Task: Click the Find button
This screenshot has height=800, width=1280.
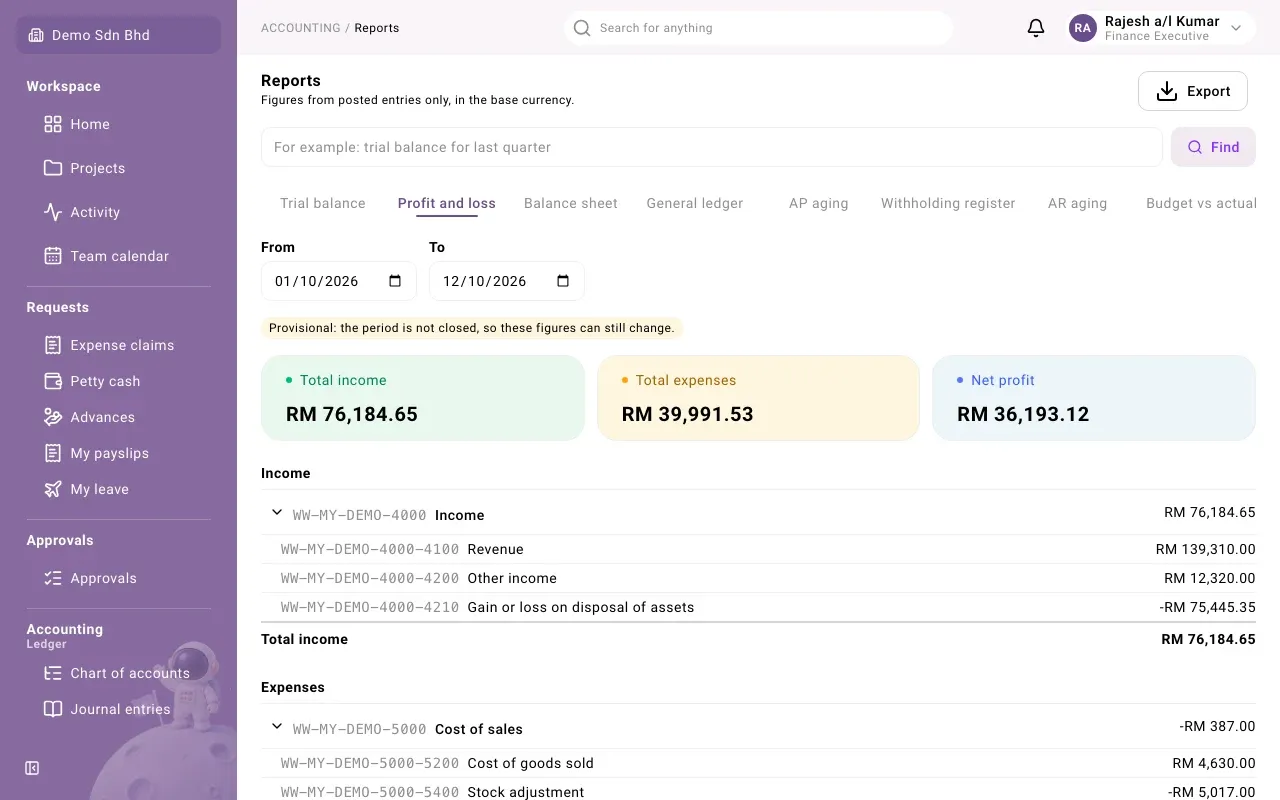Action: (x=1213, y=147)
